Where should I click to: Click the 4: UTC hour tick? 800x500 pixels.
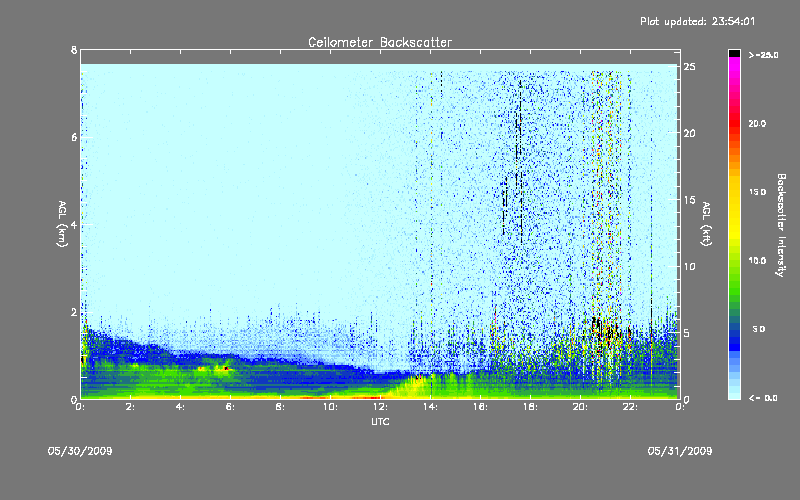(181, 407)
